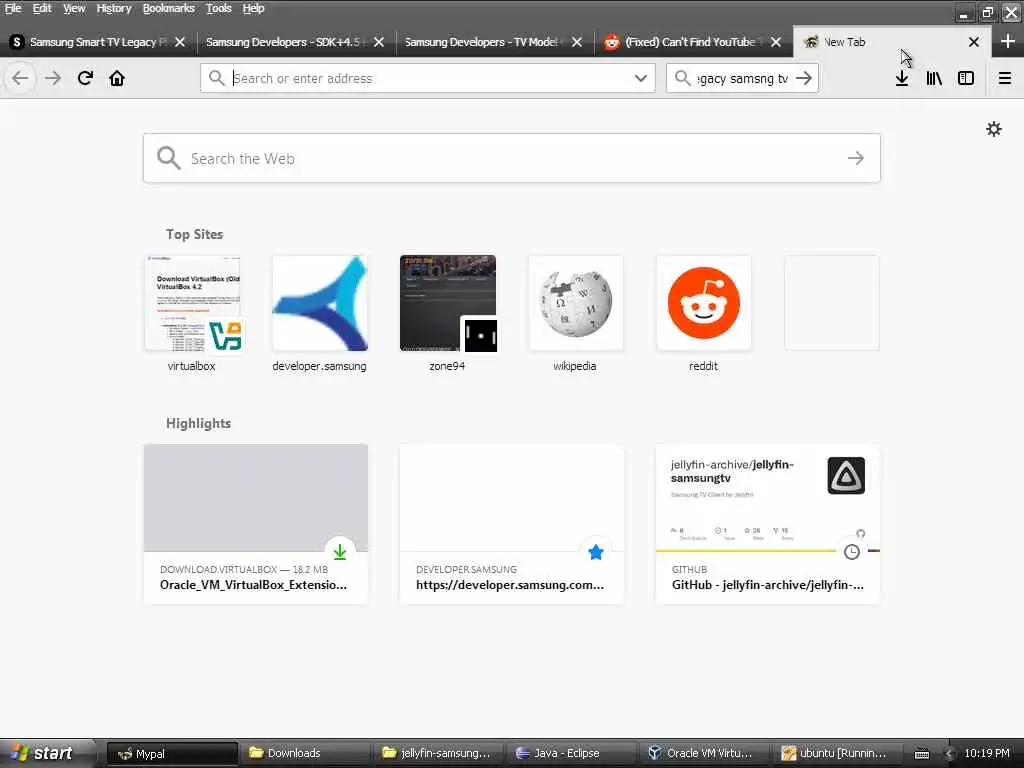Open the reddit top site
This screenshot has width=1024, height=768.
click(703, 313)
